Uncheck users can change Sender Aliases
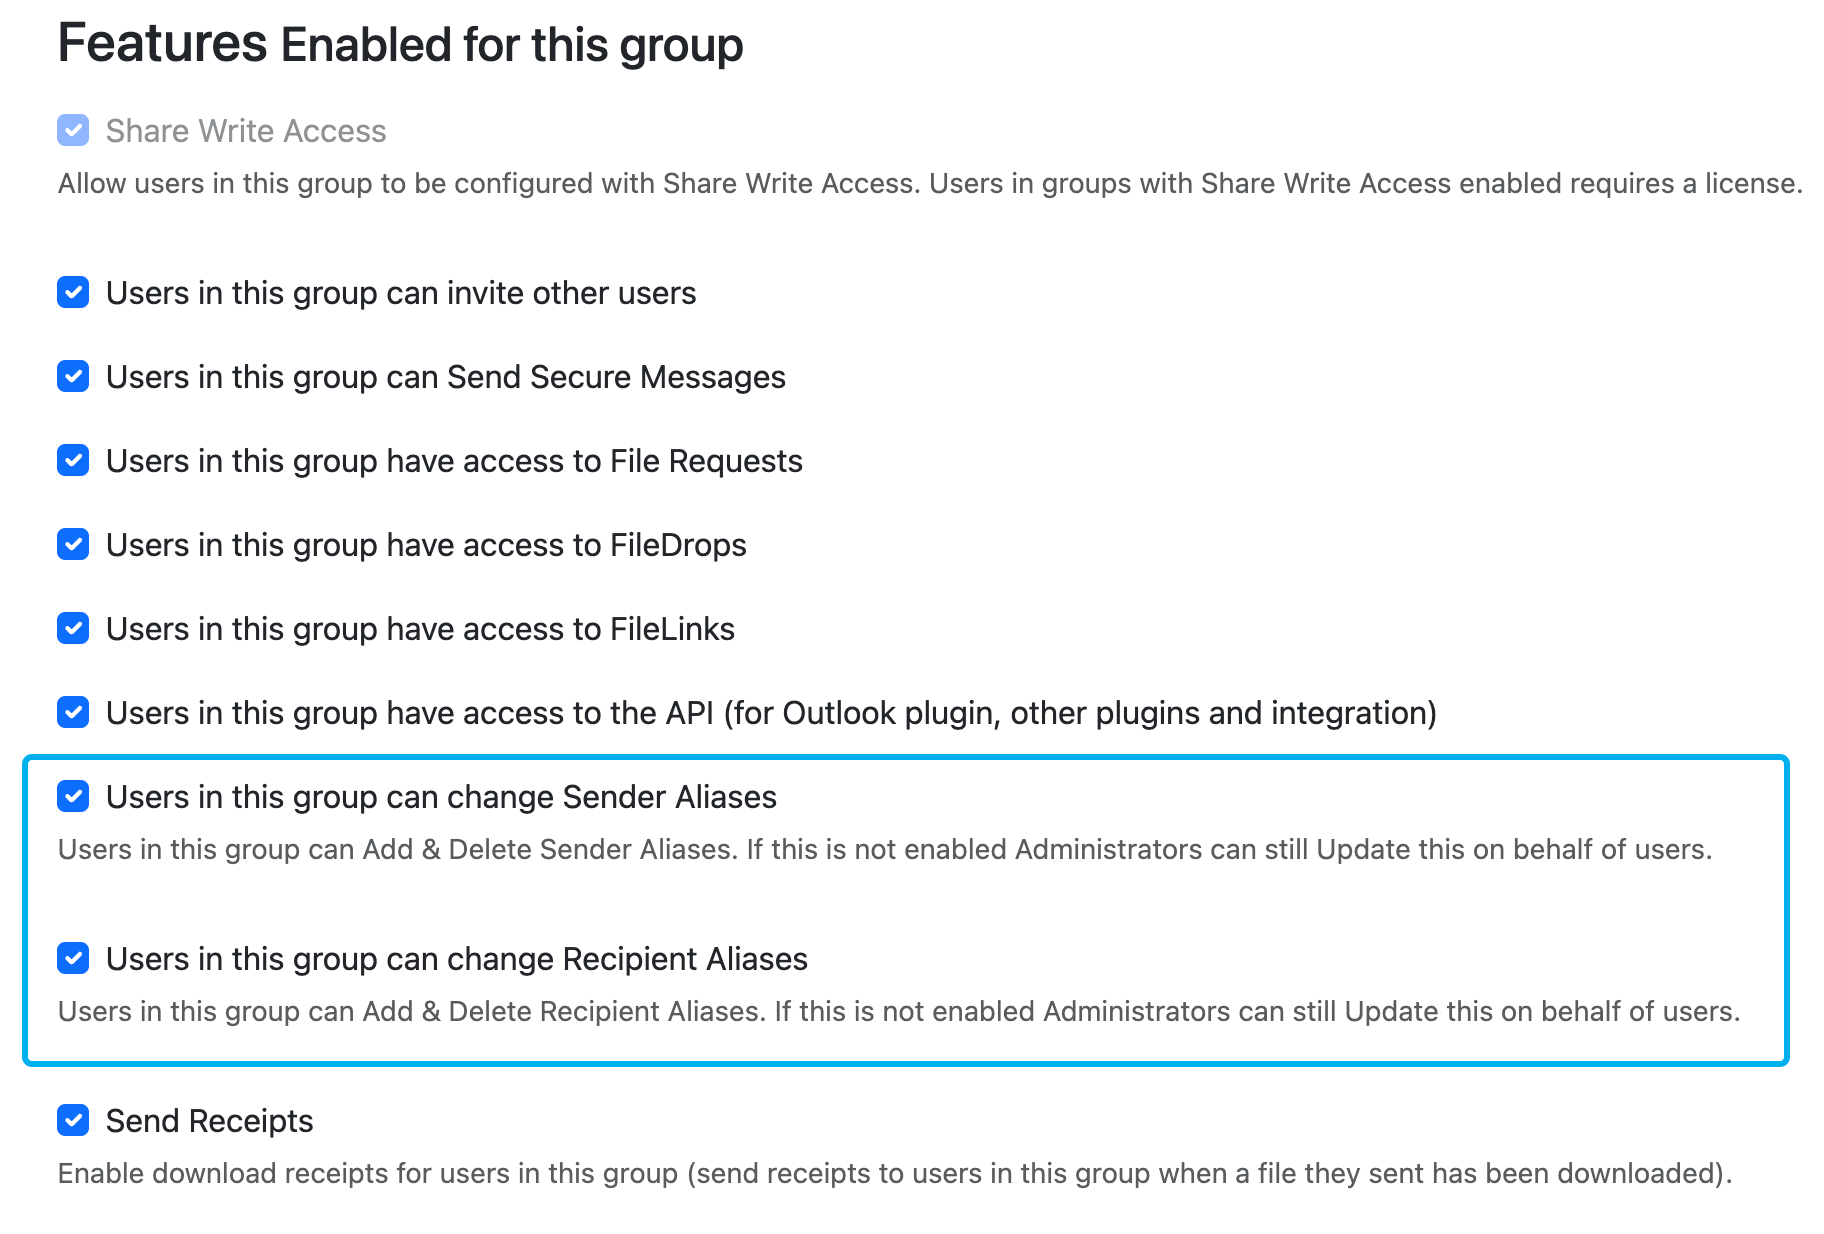The image size is (1824, 1234). pos(73,797)
